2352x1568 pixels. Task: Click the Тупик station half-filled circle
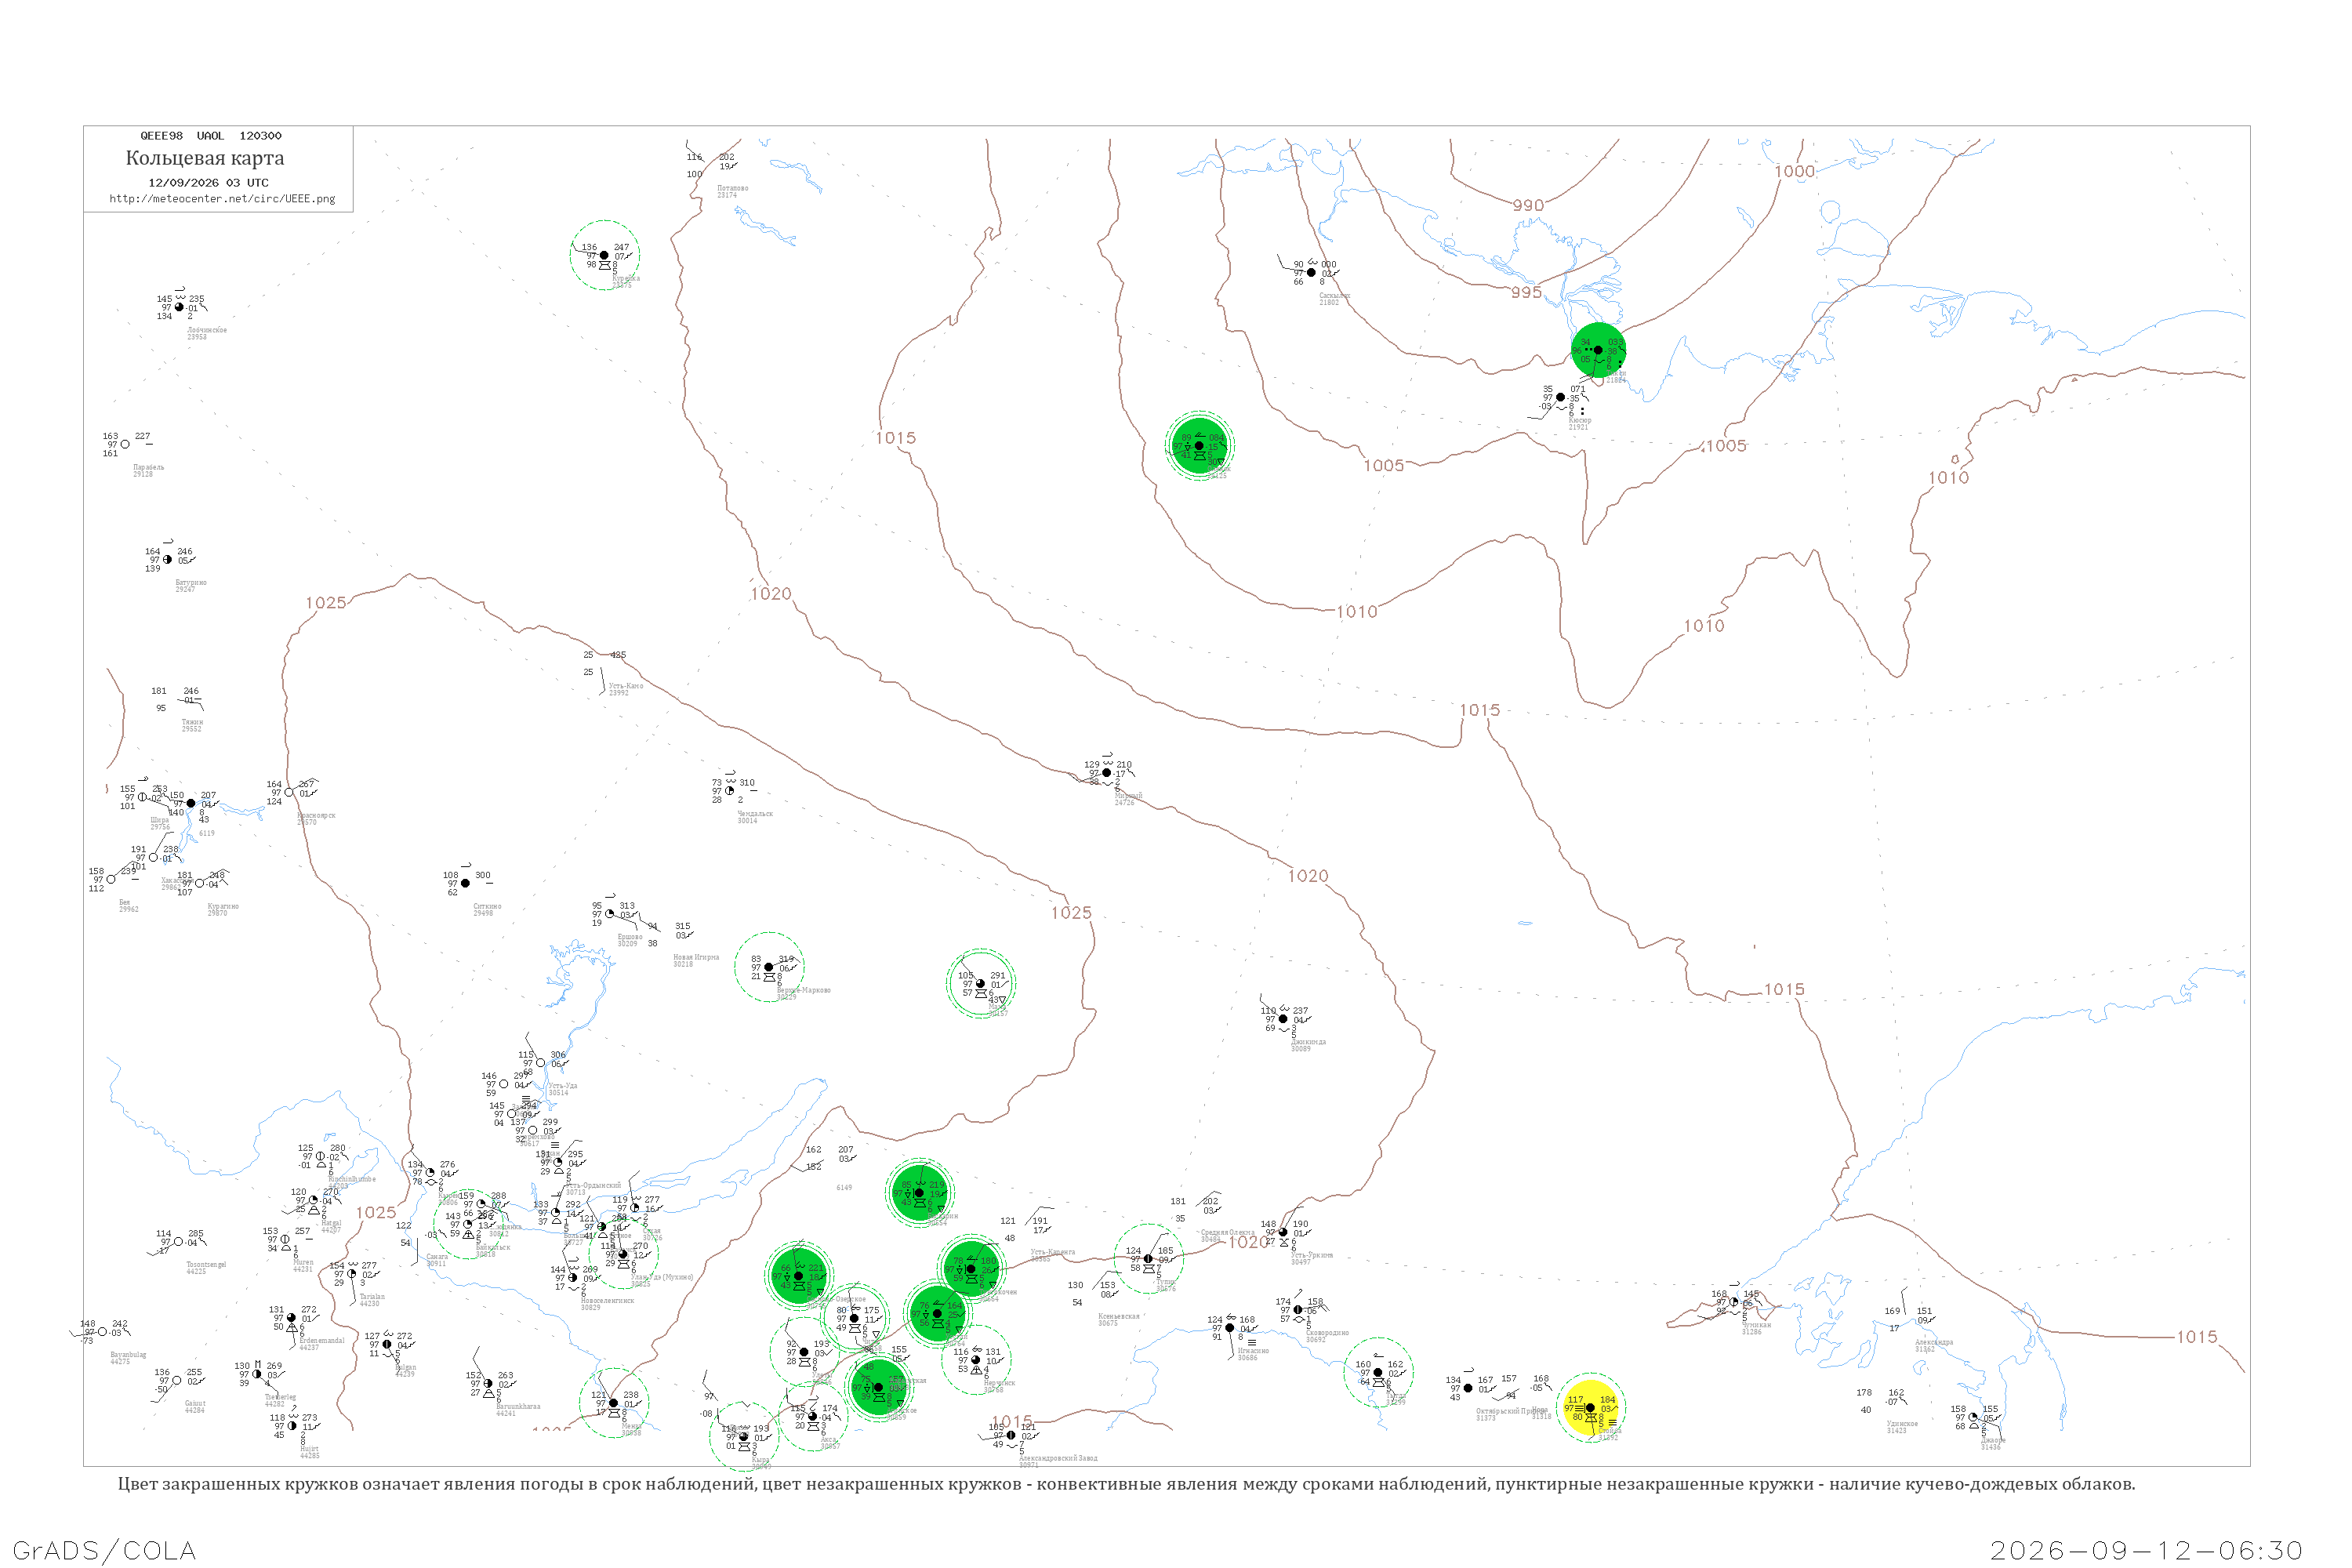pos(1148,1259)
